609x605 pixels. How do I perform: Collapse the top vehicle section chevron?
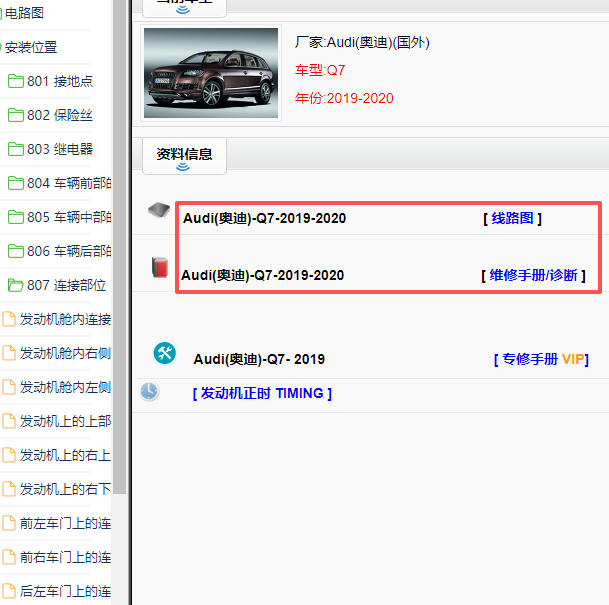[x=183, y=10]
